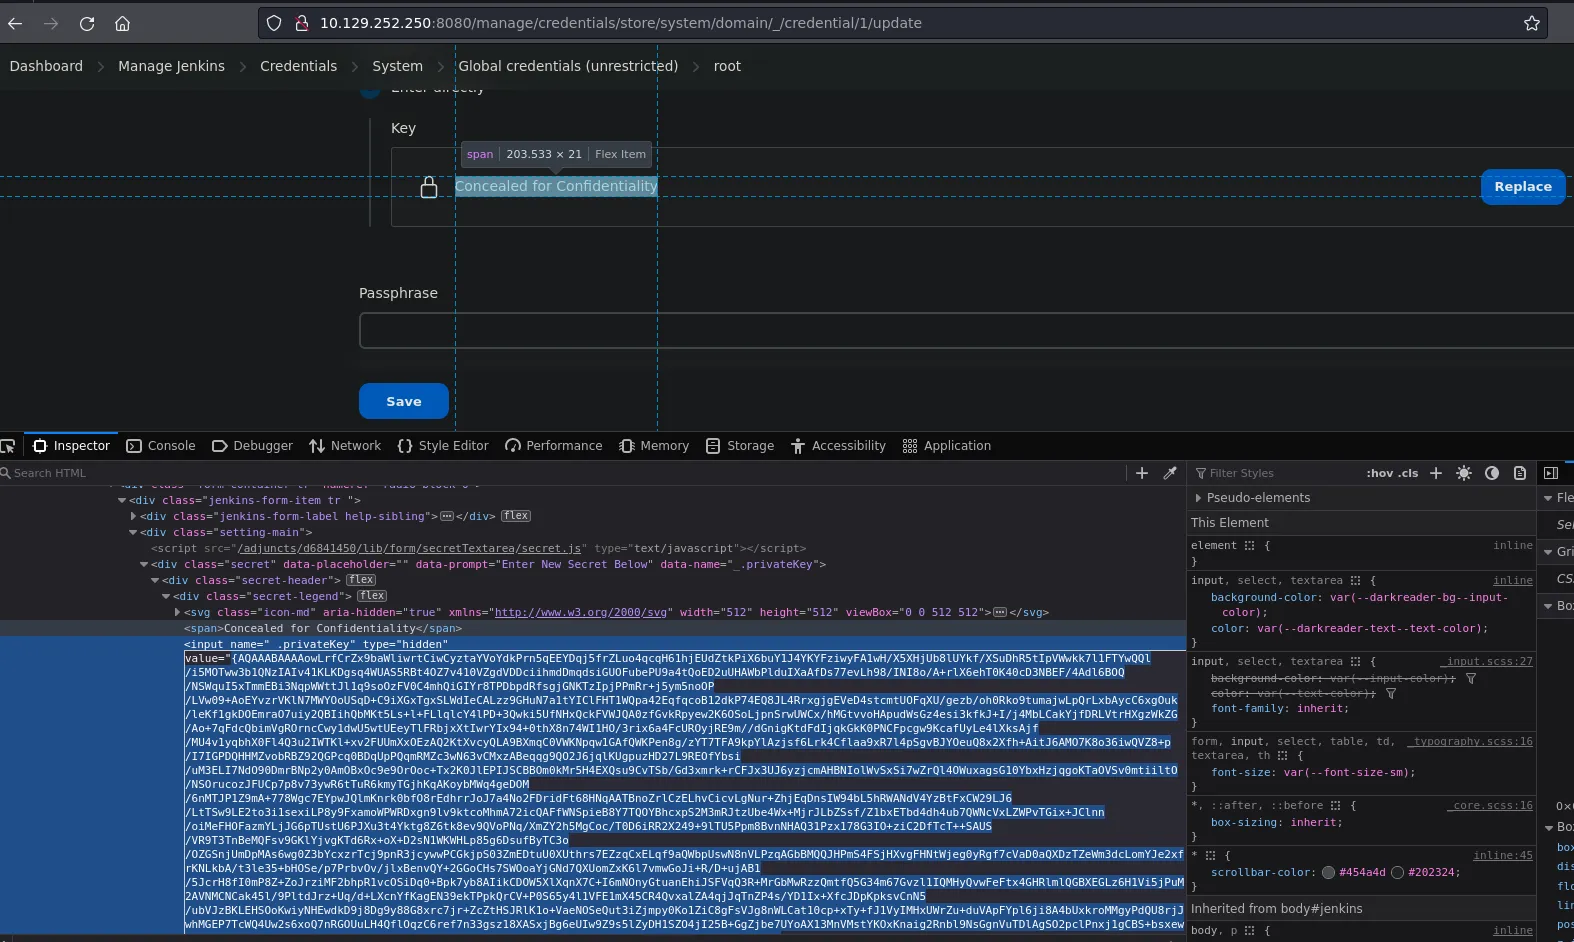This screenshot has height=942, width=1574.
Task: Toggle print media simulation icon
Action: (x=1520, y=473)
